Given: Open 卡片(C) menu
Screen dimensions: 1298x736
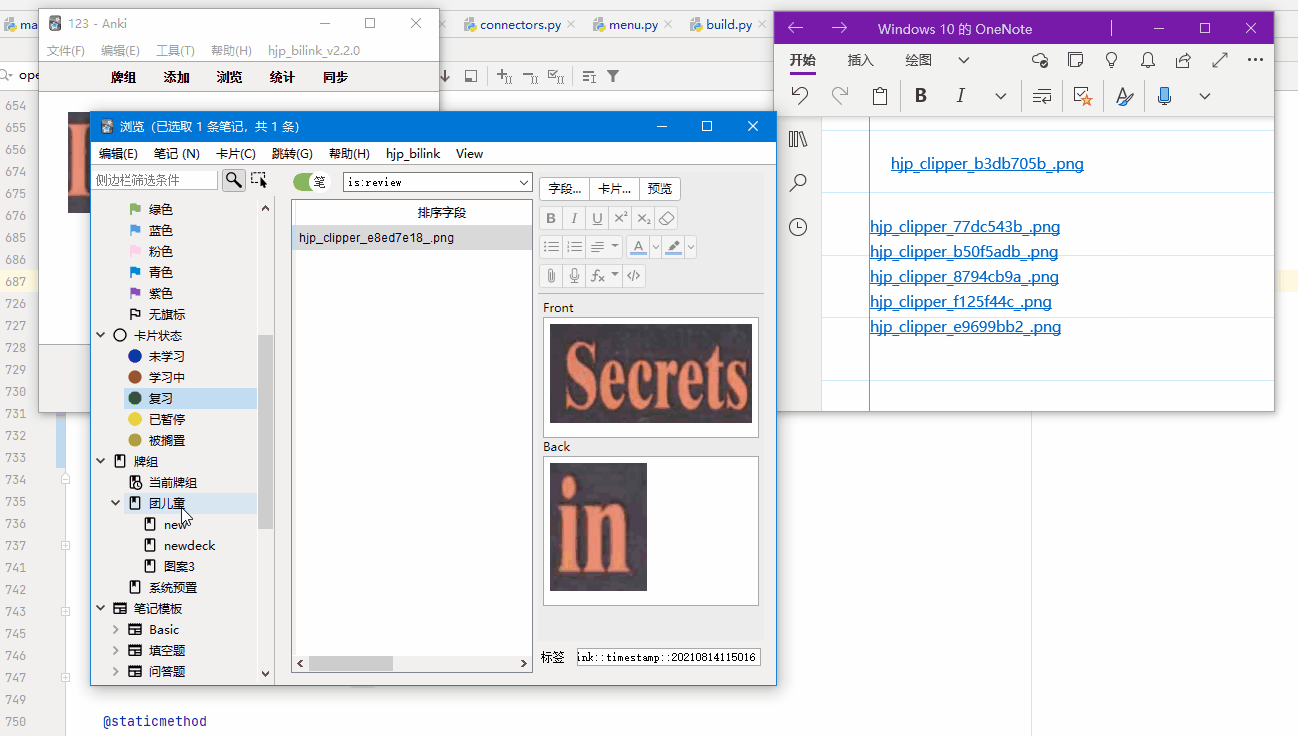Looking at the screenshot, I should (236, 153).
